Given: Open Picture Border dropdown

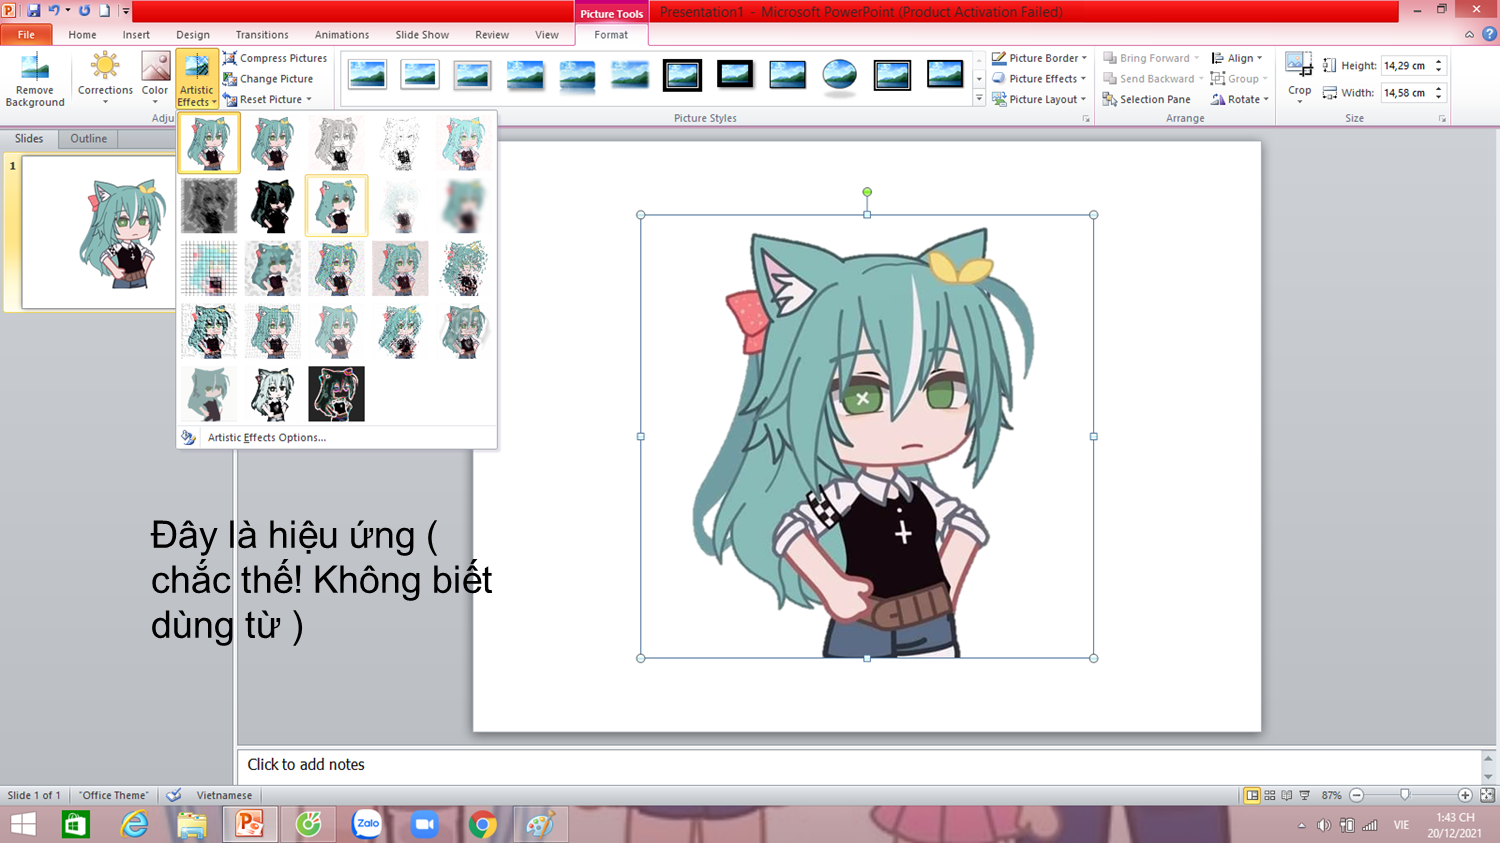Looking at the screenshot, I should tap(1040, 58).
